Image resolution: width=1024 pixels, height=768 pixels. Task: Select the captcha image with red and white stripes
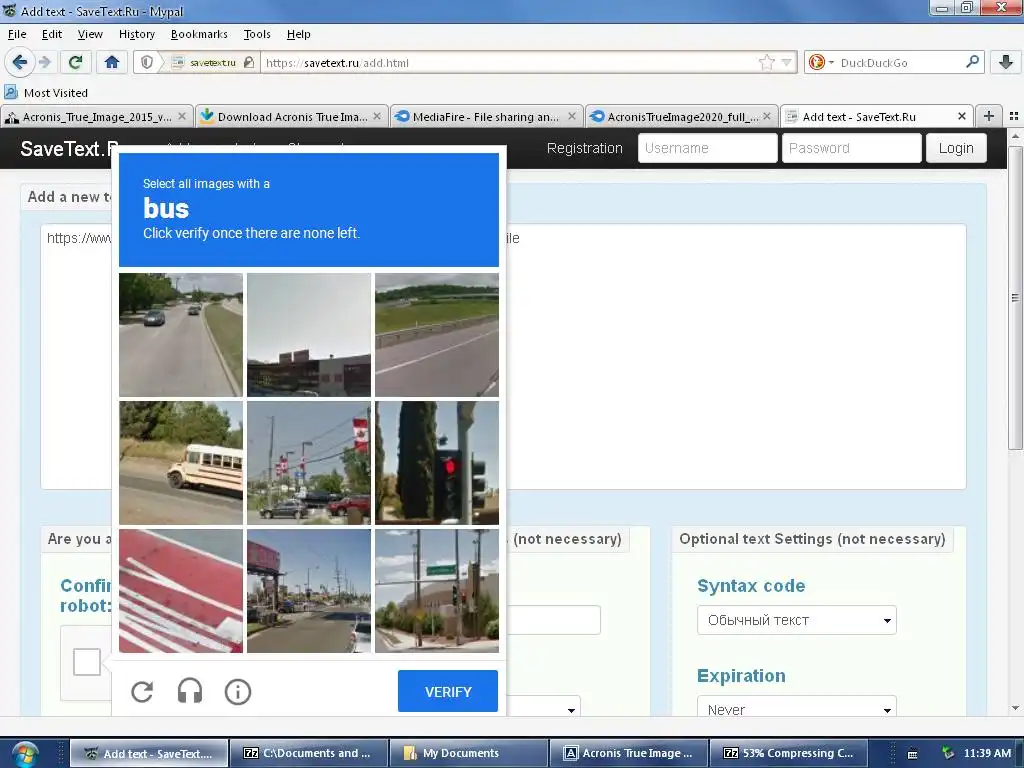(x=181, y=591)
